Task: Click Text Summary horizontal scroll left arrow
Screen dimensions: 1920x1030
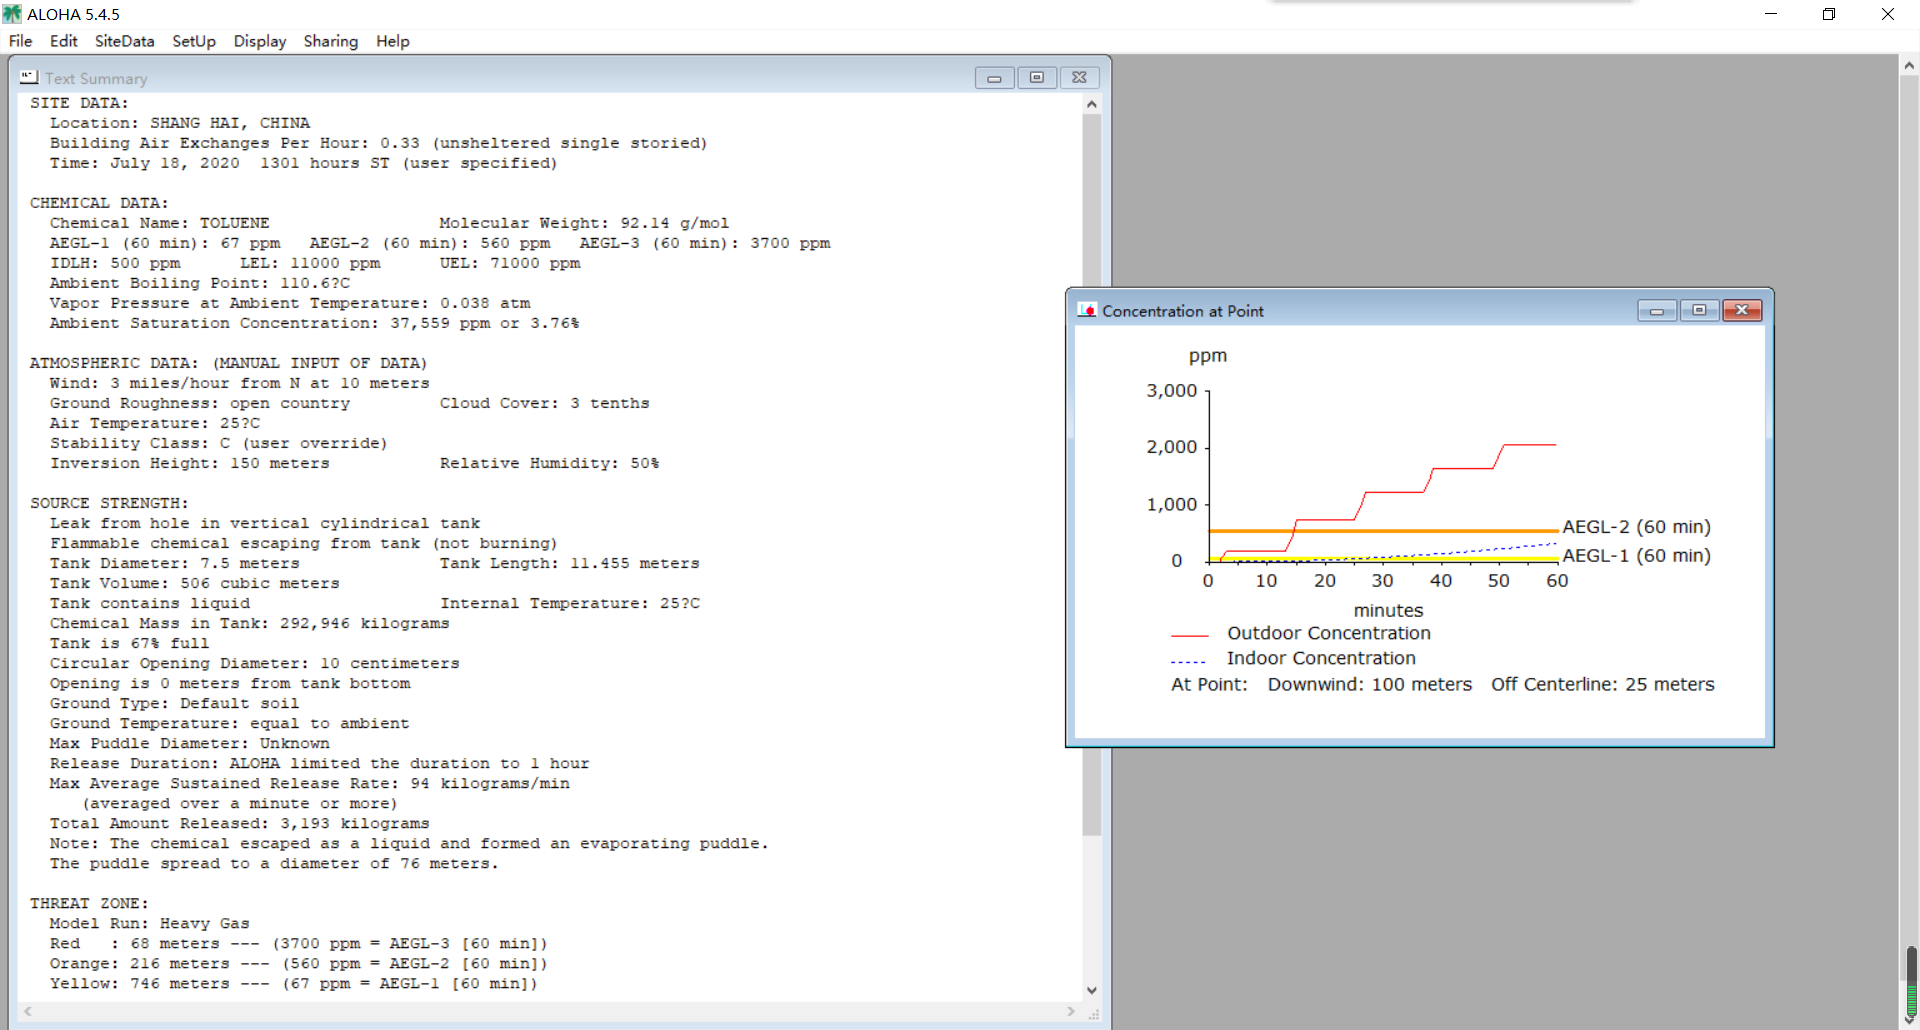Action: click(28, 1012)
